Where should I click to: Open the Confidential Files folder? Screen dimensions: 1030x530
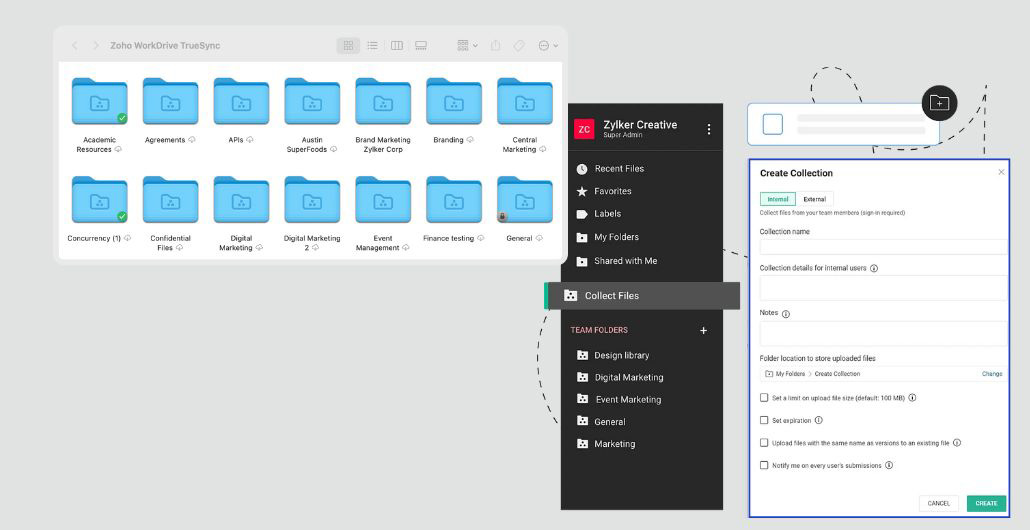(x=170, y=200)
